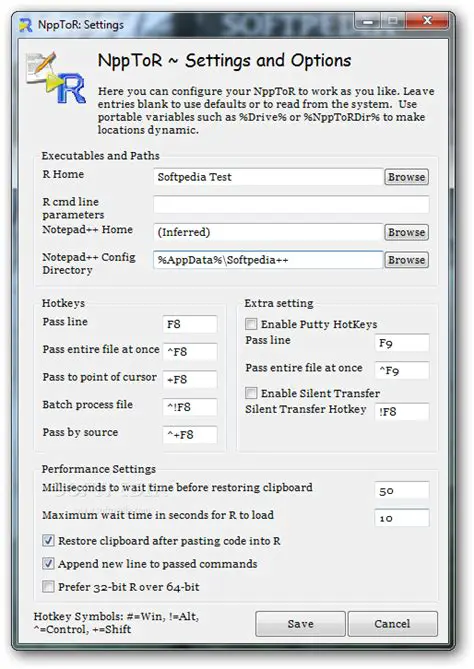Click the Notepad++ Config Directory field

point(268,260)
